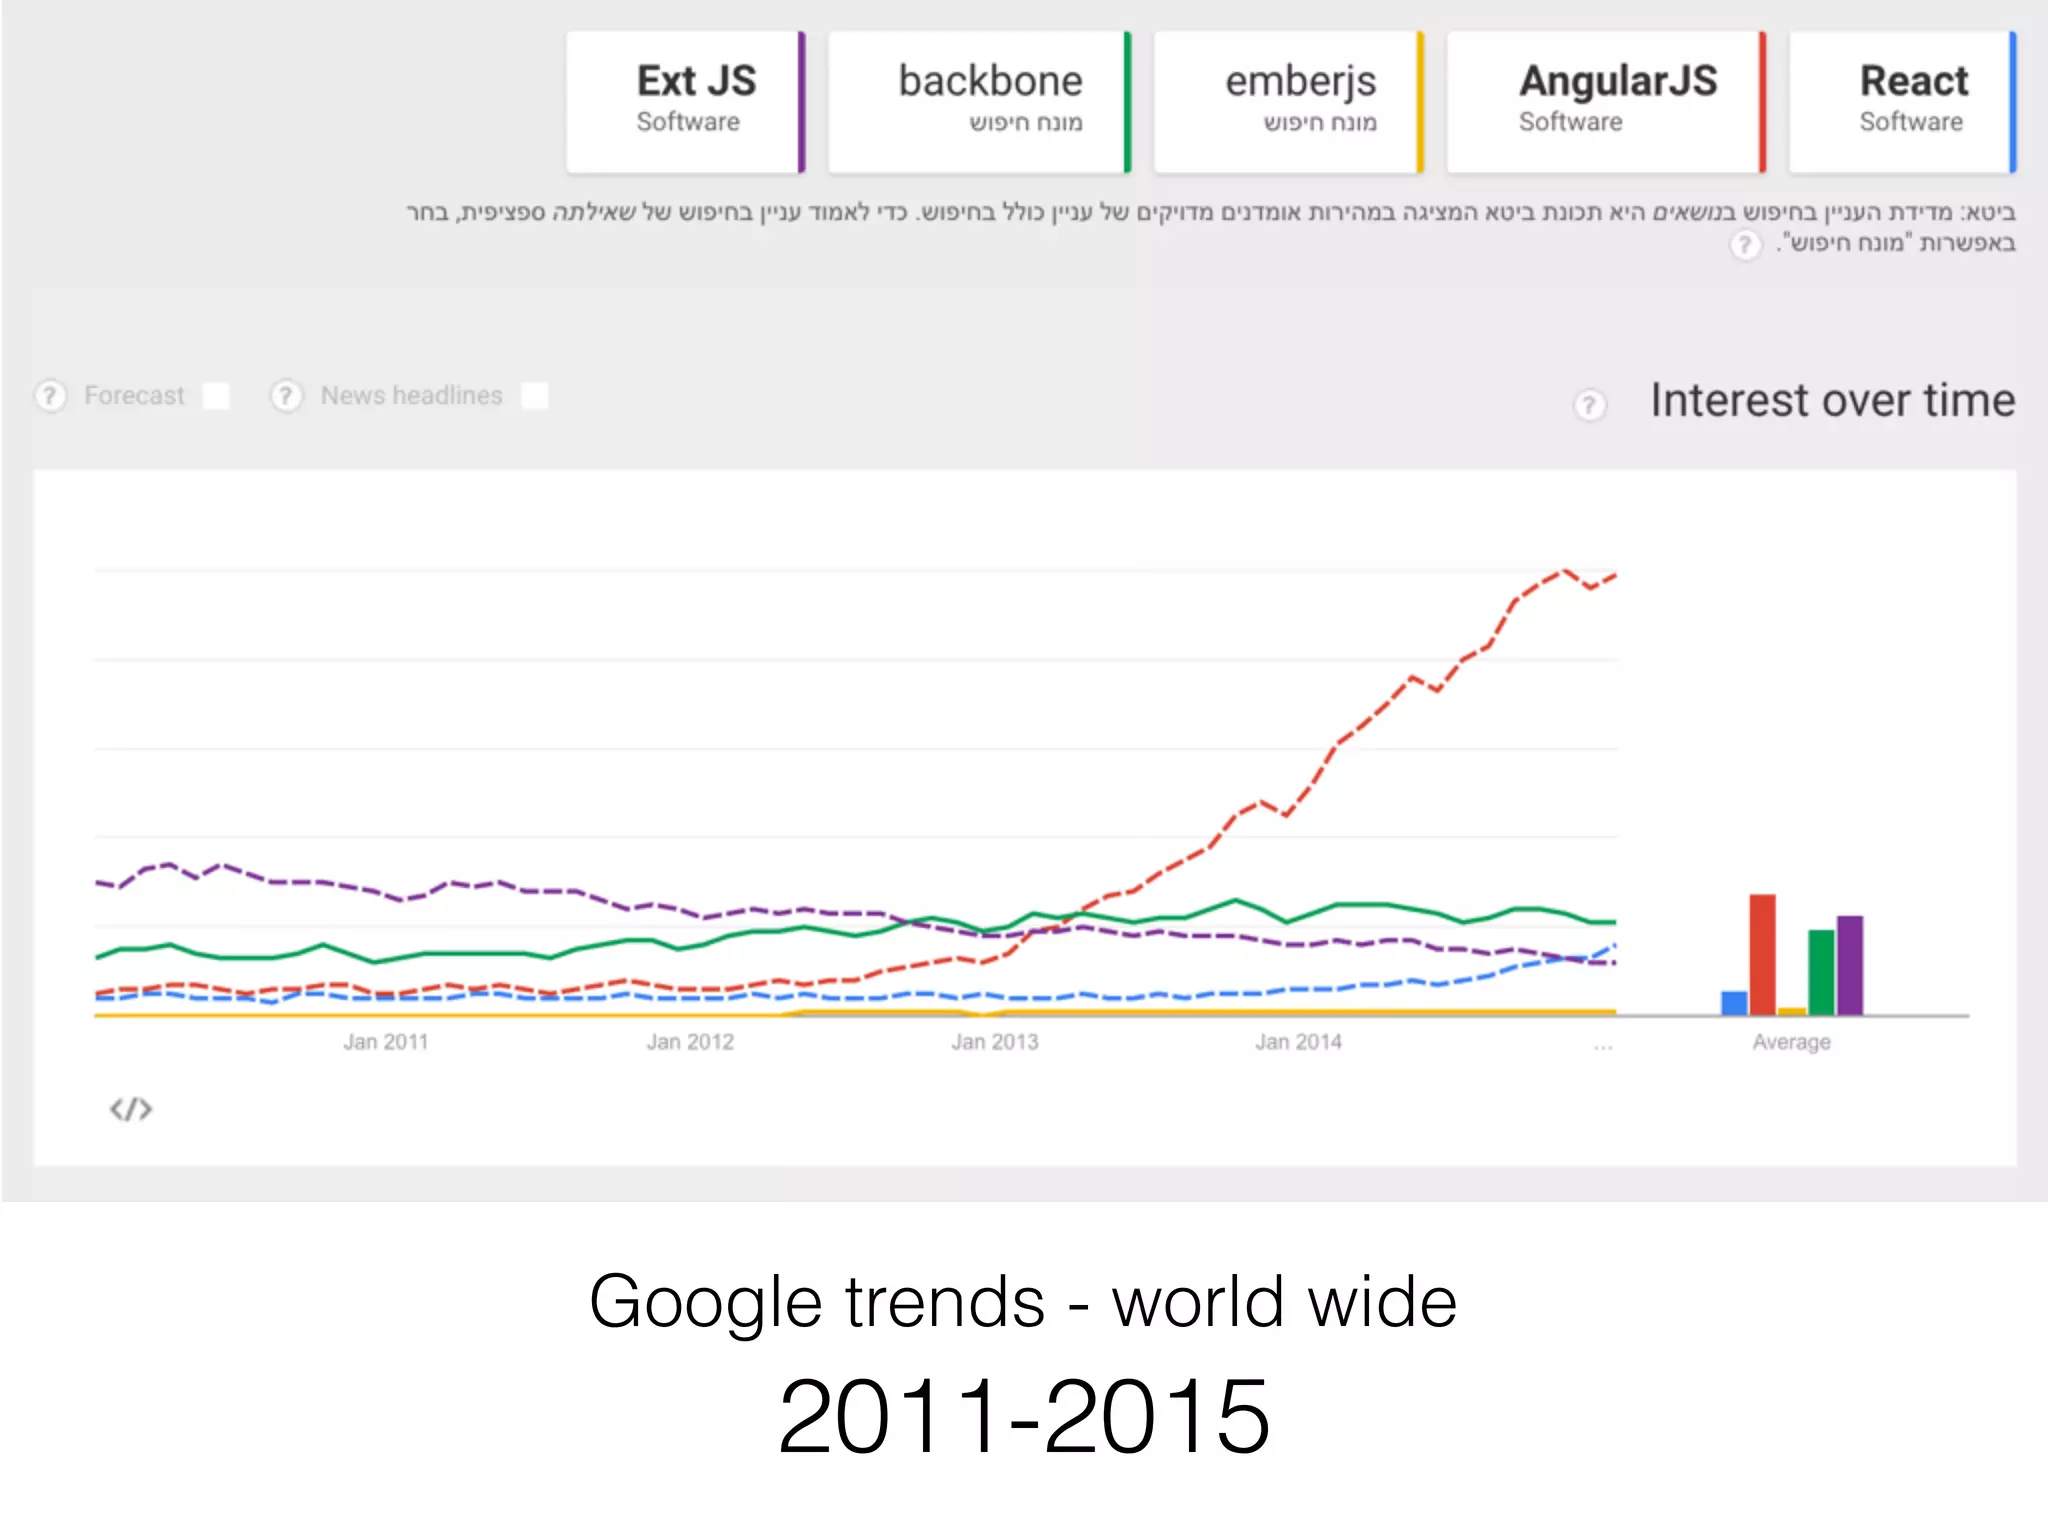Click the blue React average bar
Image resolution: width=2048 pixels, height=1536 pixels.
pos(1734,1003)
